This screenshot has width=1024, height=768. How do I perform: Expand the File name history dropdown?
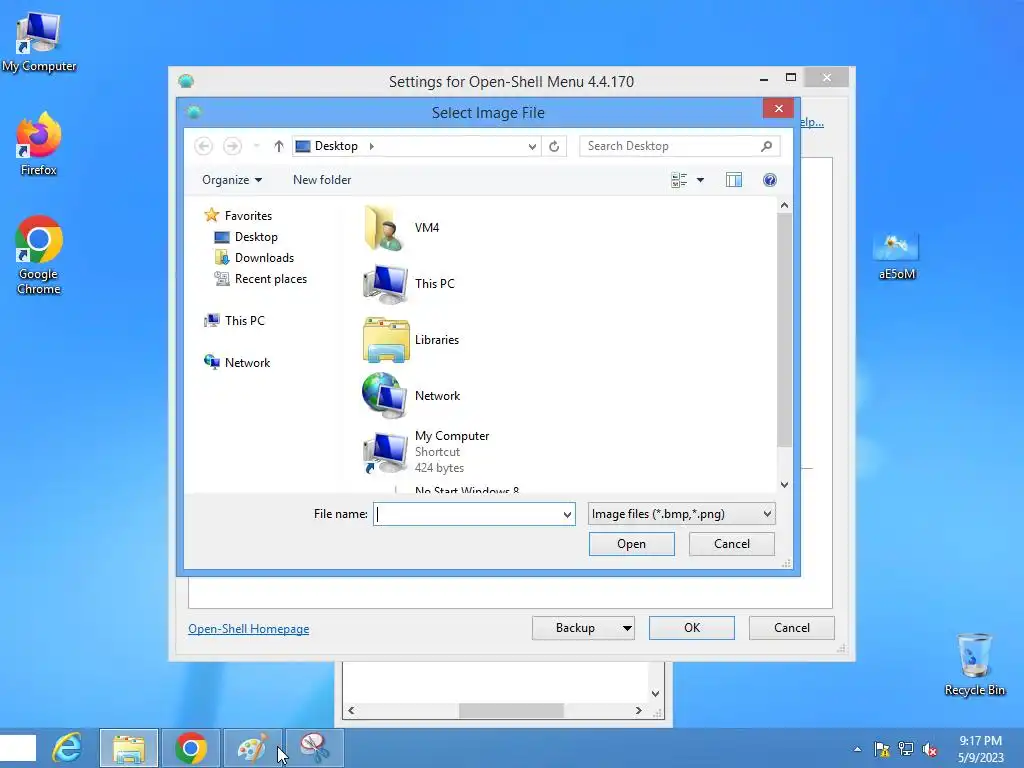[567, 515]
